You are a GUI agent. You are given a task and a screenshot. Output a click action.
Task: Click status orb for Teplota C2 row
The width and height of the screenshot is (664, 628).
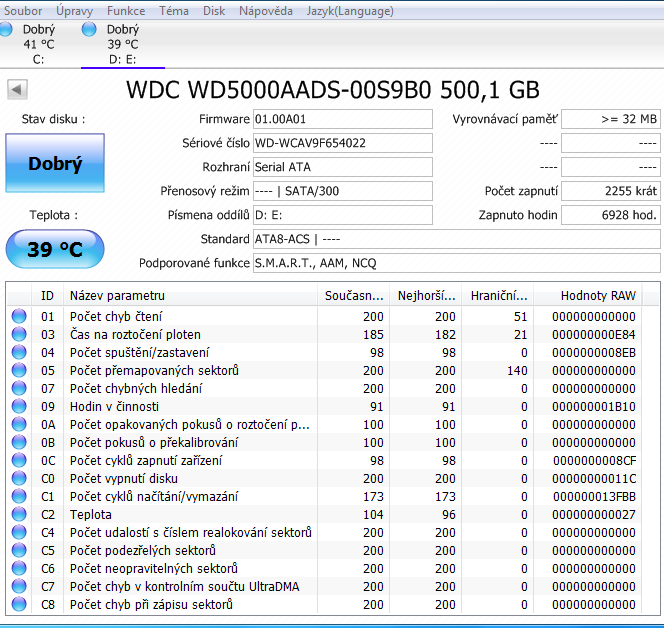[19, 515]
